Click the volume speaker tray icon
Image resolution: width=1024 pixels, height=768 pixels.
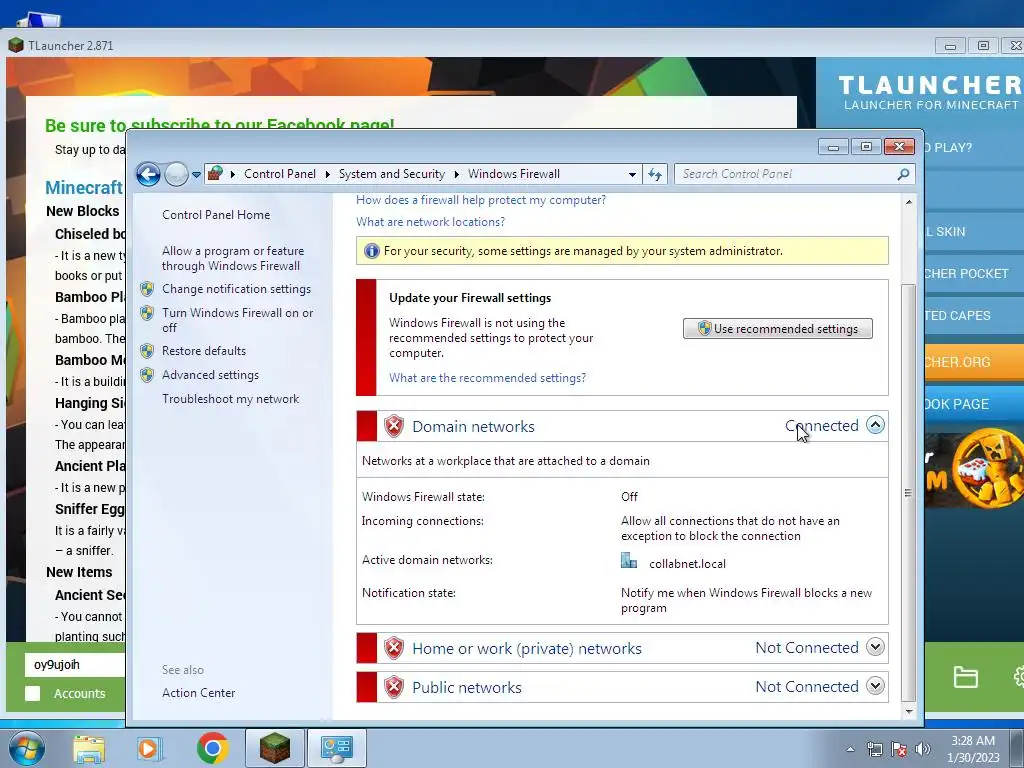click(x=923, y=749)
